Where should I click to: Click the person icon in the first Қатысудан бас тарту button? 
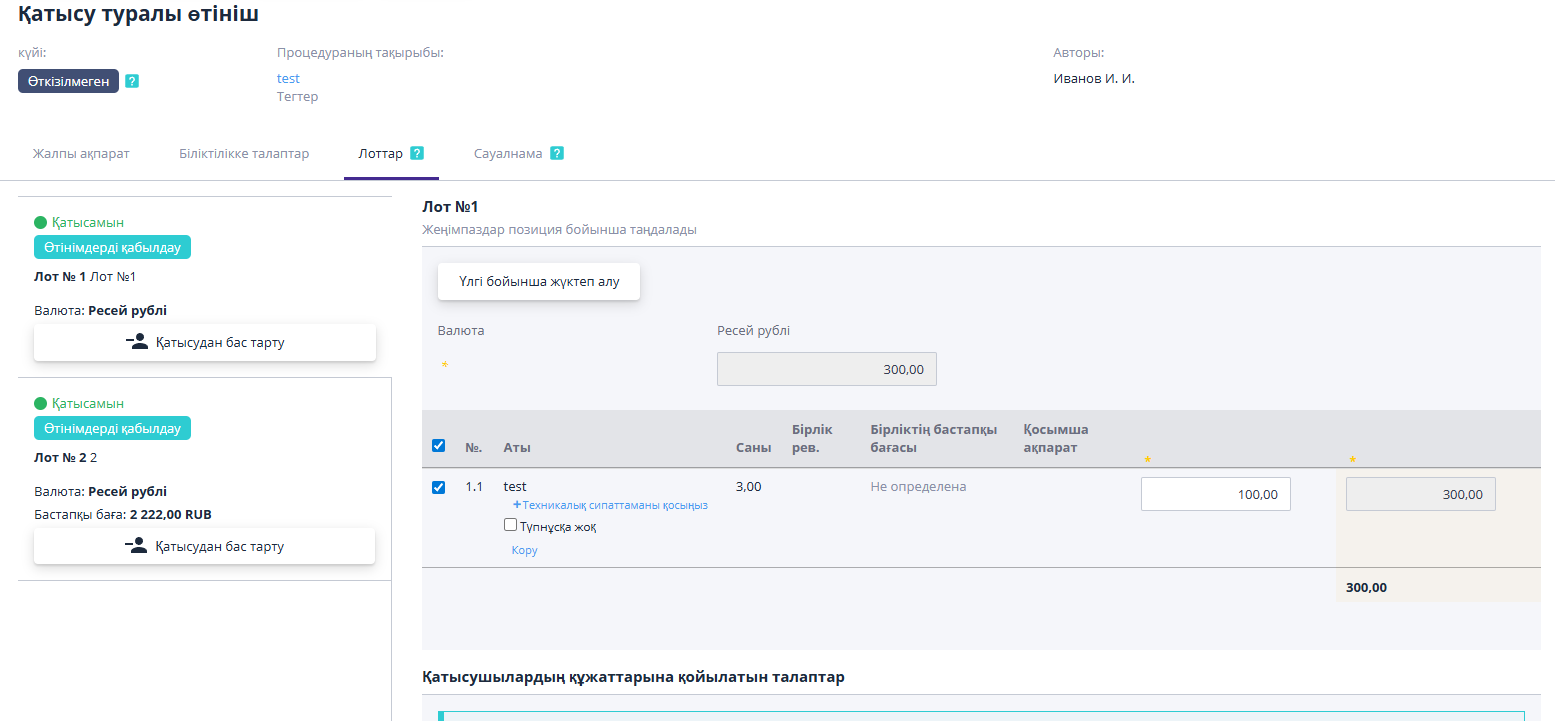(137, 342)
